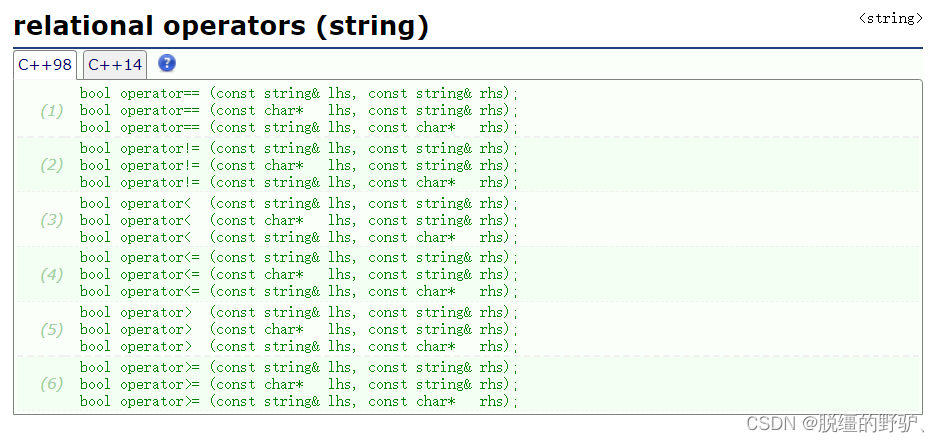Click the blue question mark help icon
This screenshot has width=939, height=442.
[167, 64]
